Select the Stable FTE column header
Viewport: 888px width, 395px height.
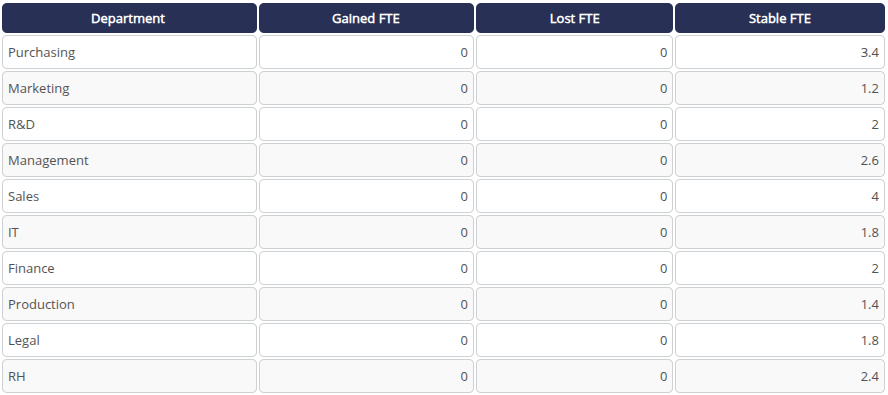pos(779,18)
